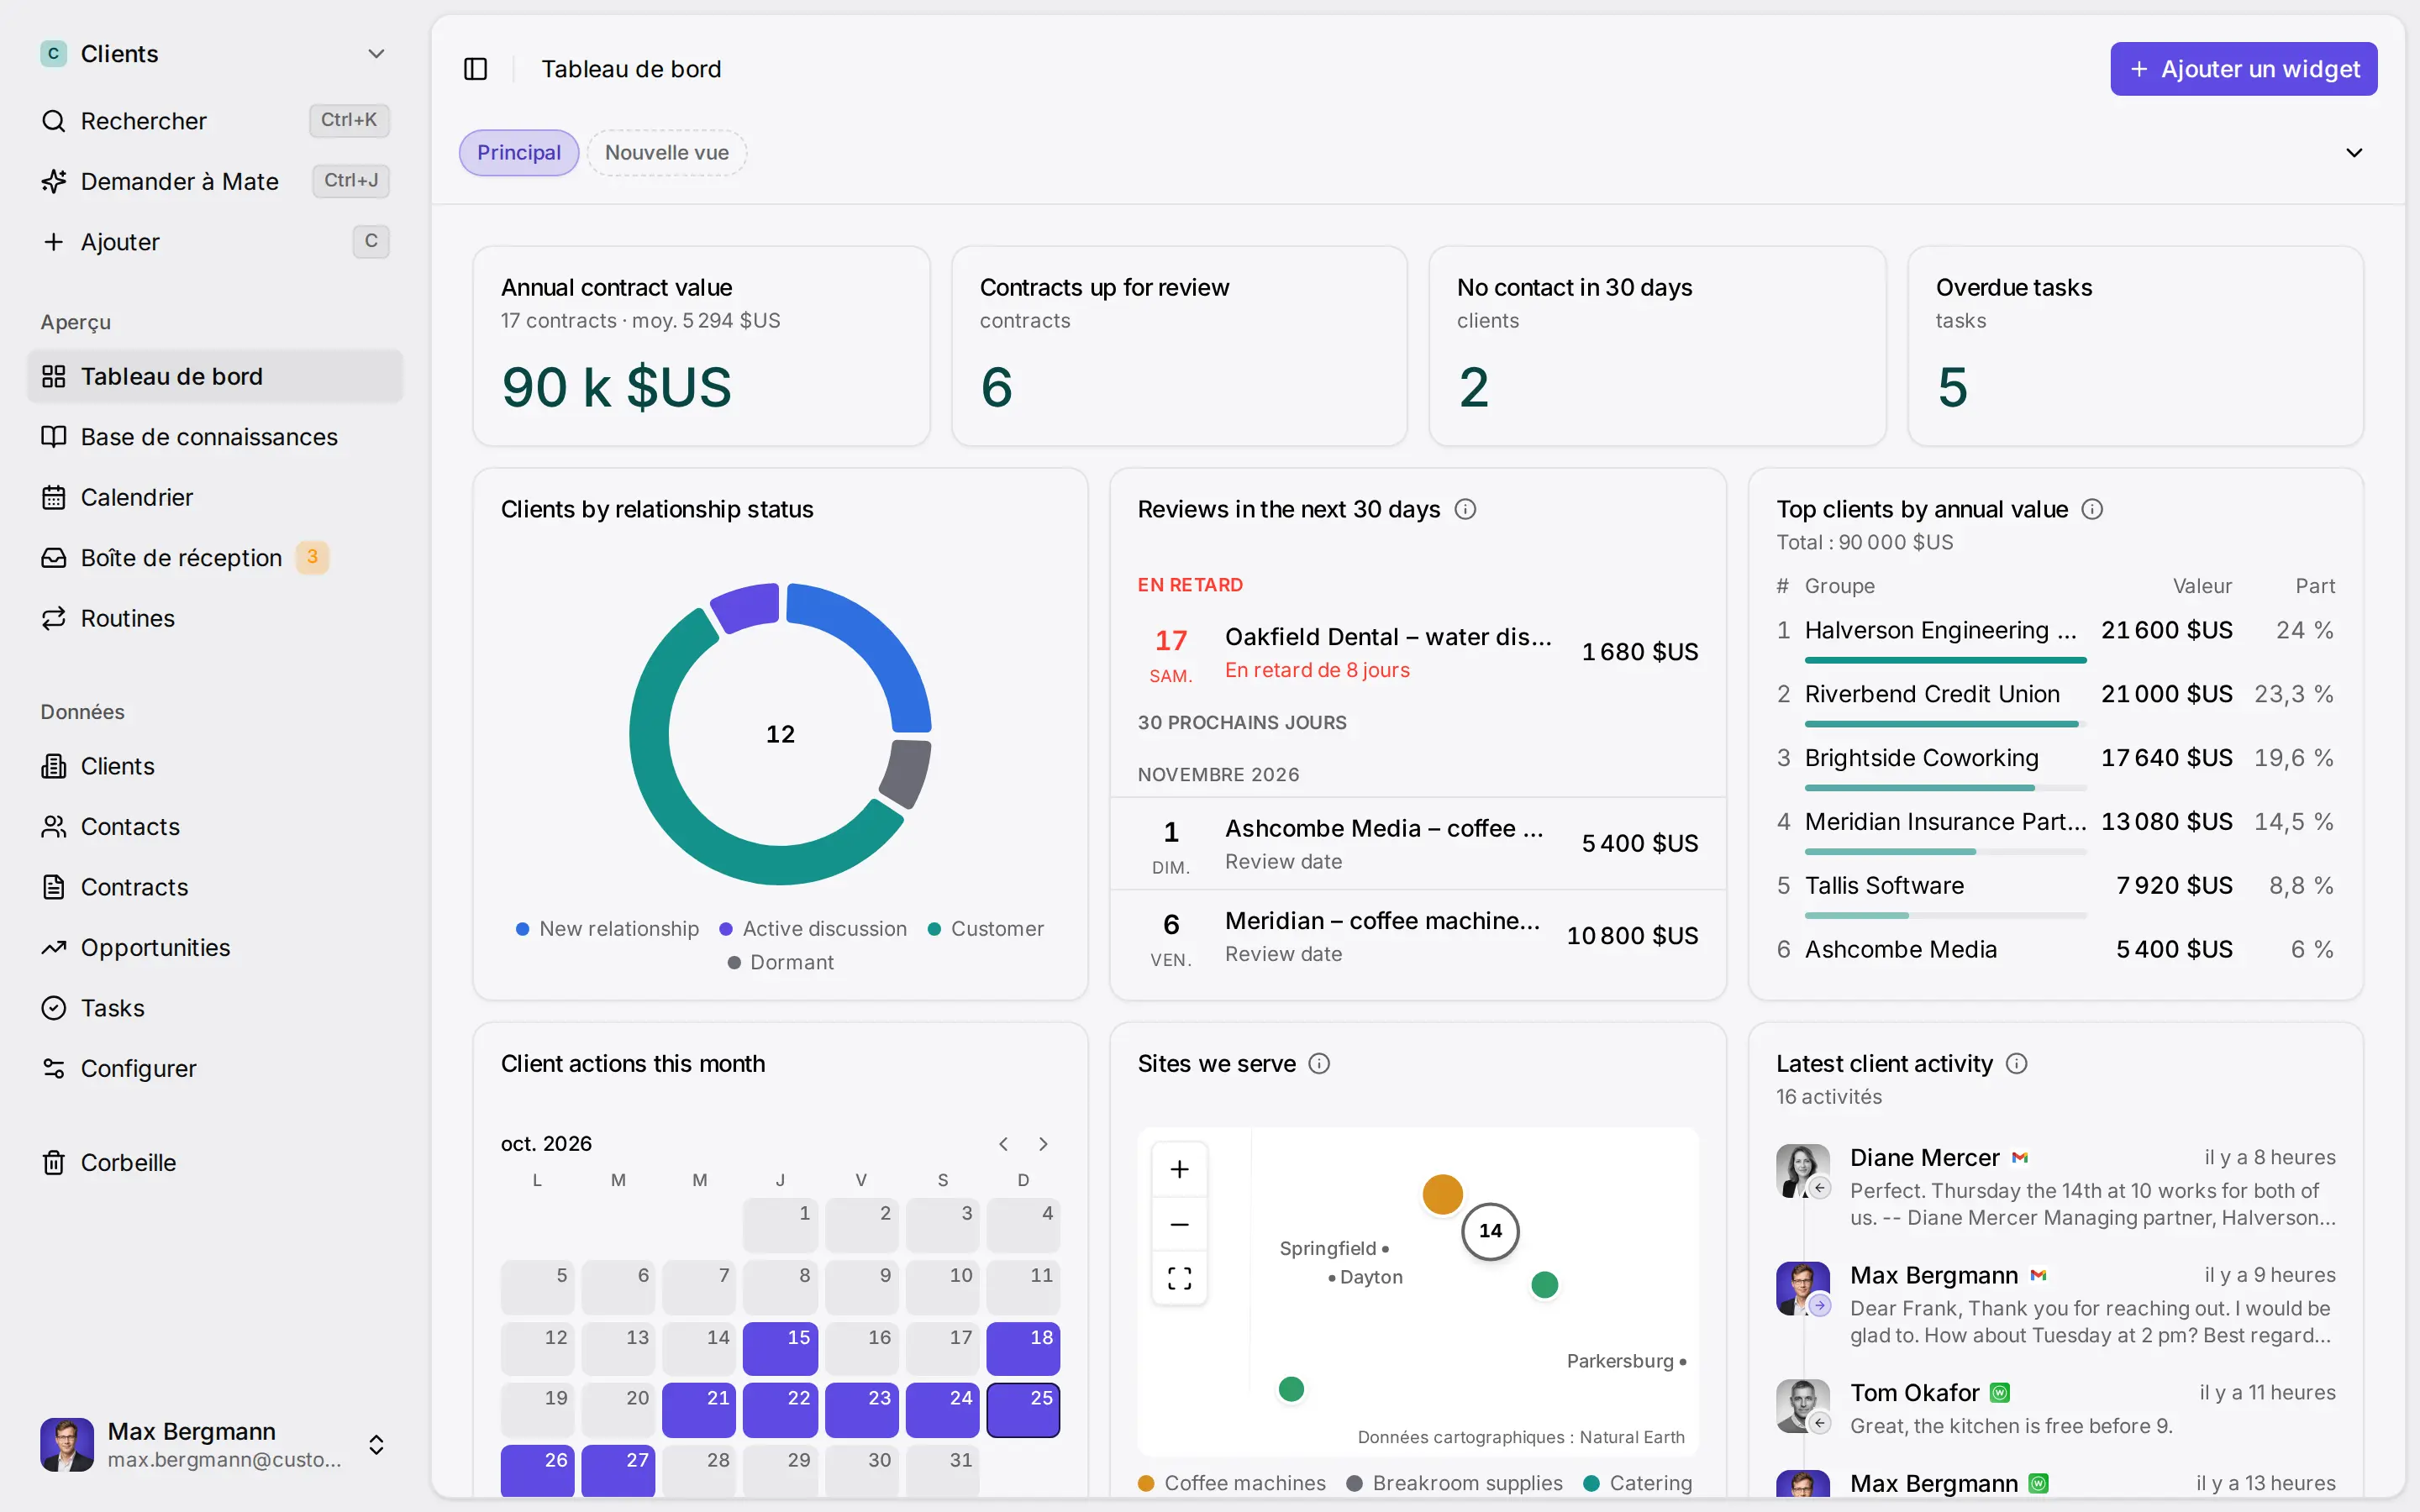
Task: Show info for Latest client activity
Action: pyautogui.click(x=2017, y=1063)
